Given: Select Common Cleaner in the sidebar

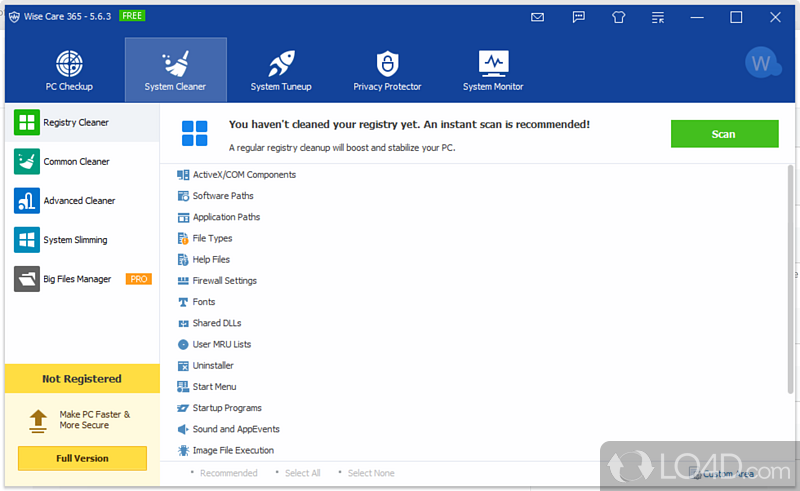Looking at the screenshot, I should [76, 162].
